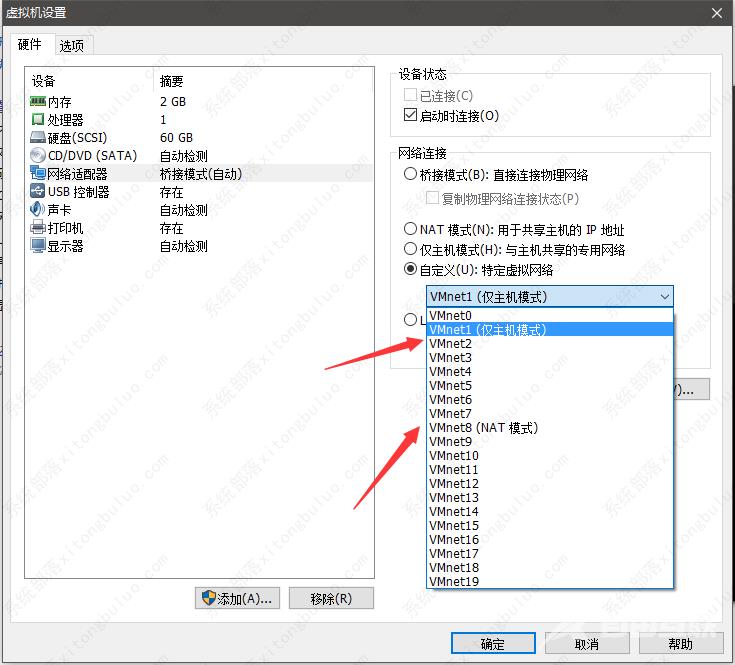Choose VMnet7 from the dropdown list
Viewport: 735px width, 665px height.
(x=549, y=413)
